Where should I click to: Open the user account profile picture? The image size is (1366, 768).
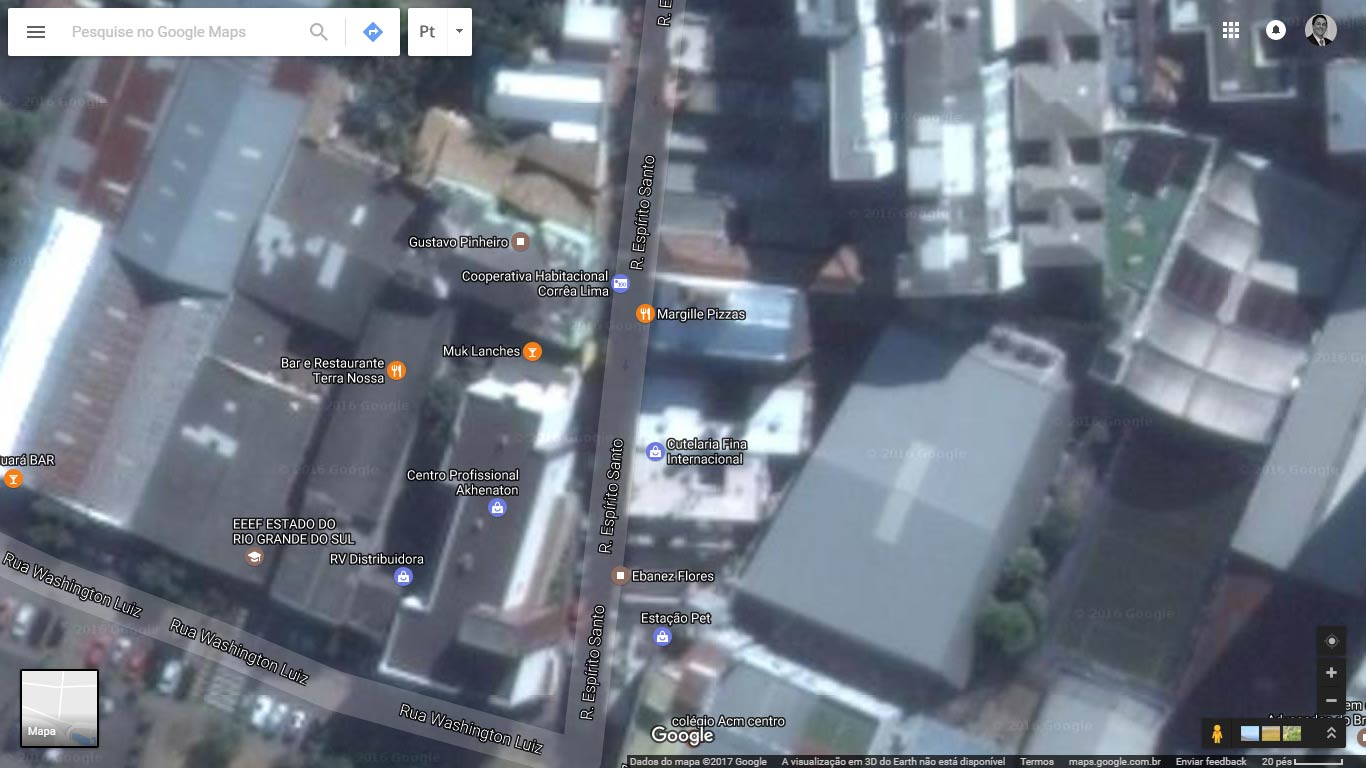pos(1321,30)
